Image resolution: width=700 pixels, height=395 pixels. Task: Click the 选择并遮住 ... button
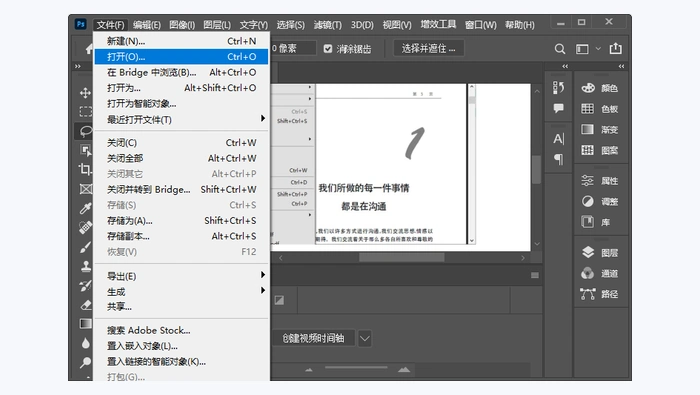[428, 48]
